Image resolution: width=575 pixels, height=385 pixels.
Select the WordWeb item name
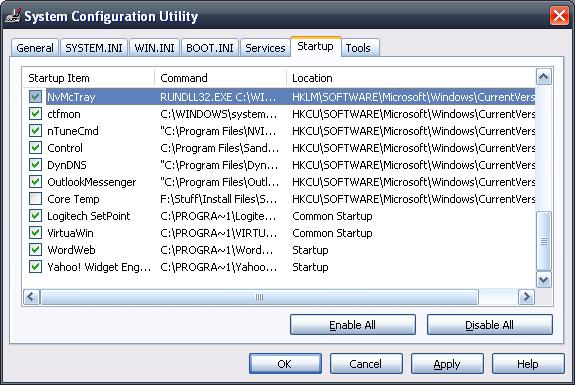[71, 250]
